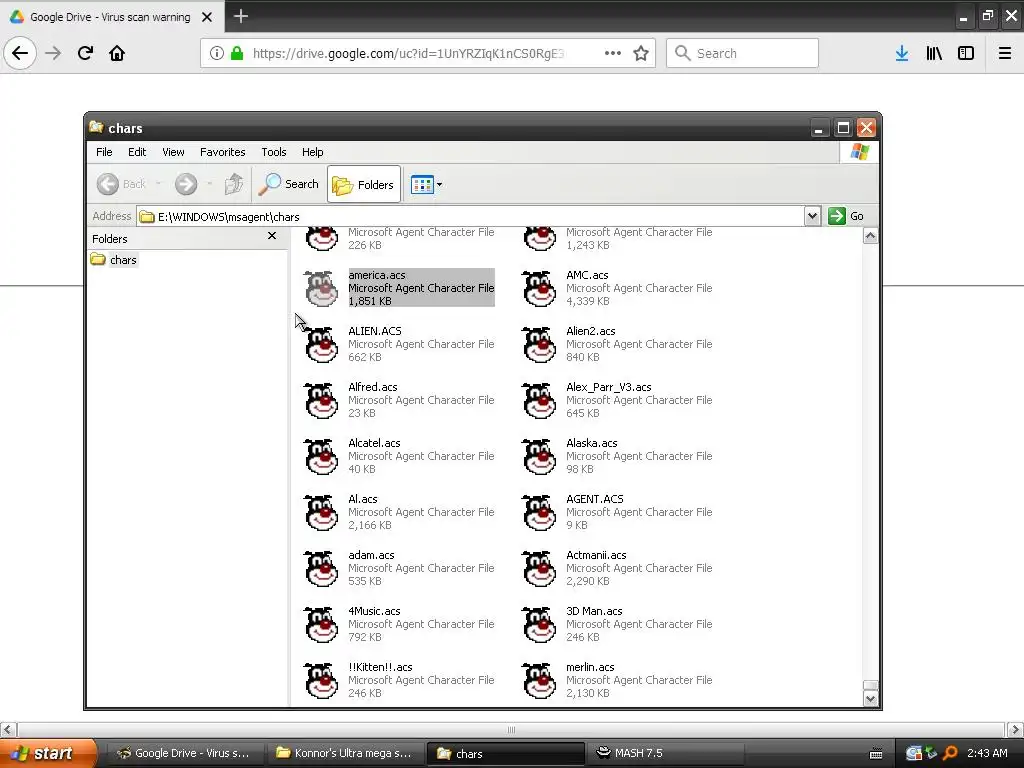
Task: Select the 4Music.acs file icon
Action: 321,625
